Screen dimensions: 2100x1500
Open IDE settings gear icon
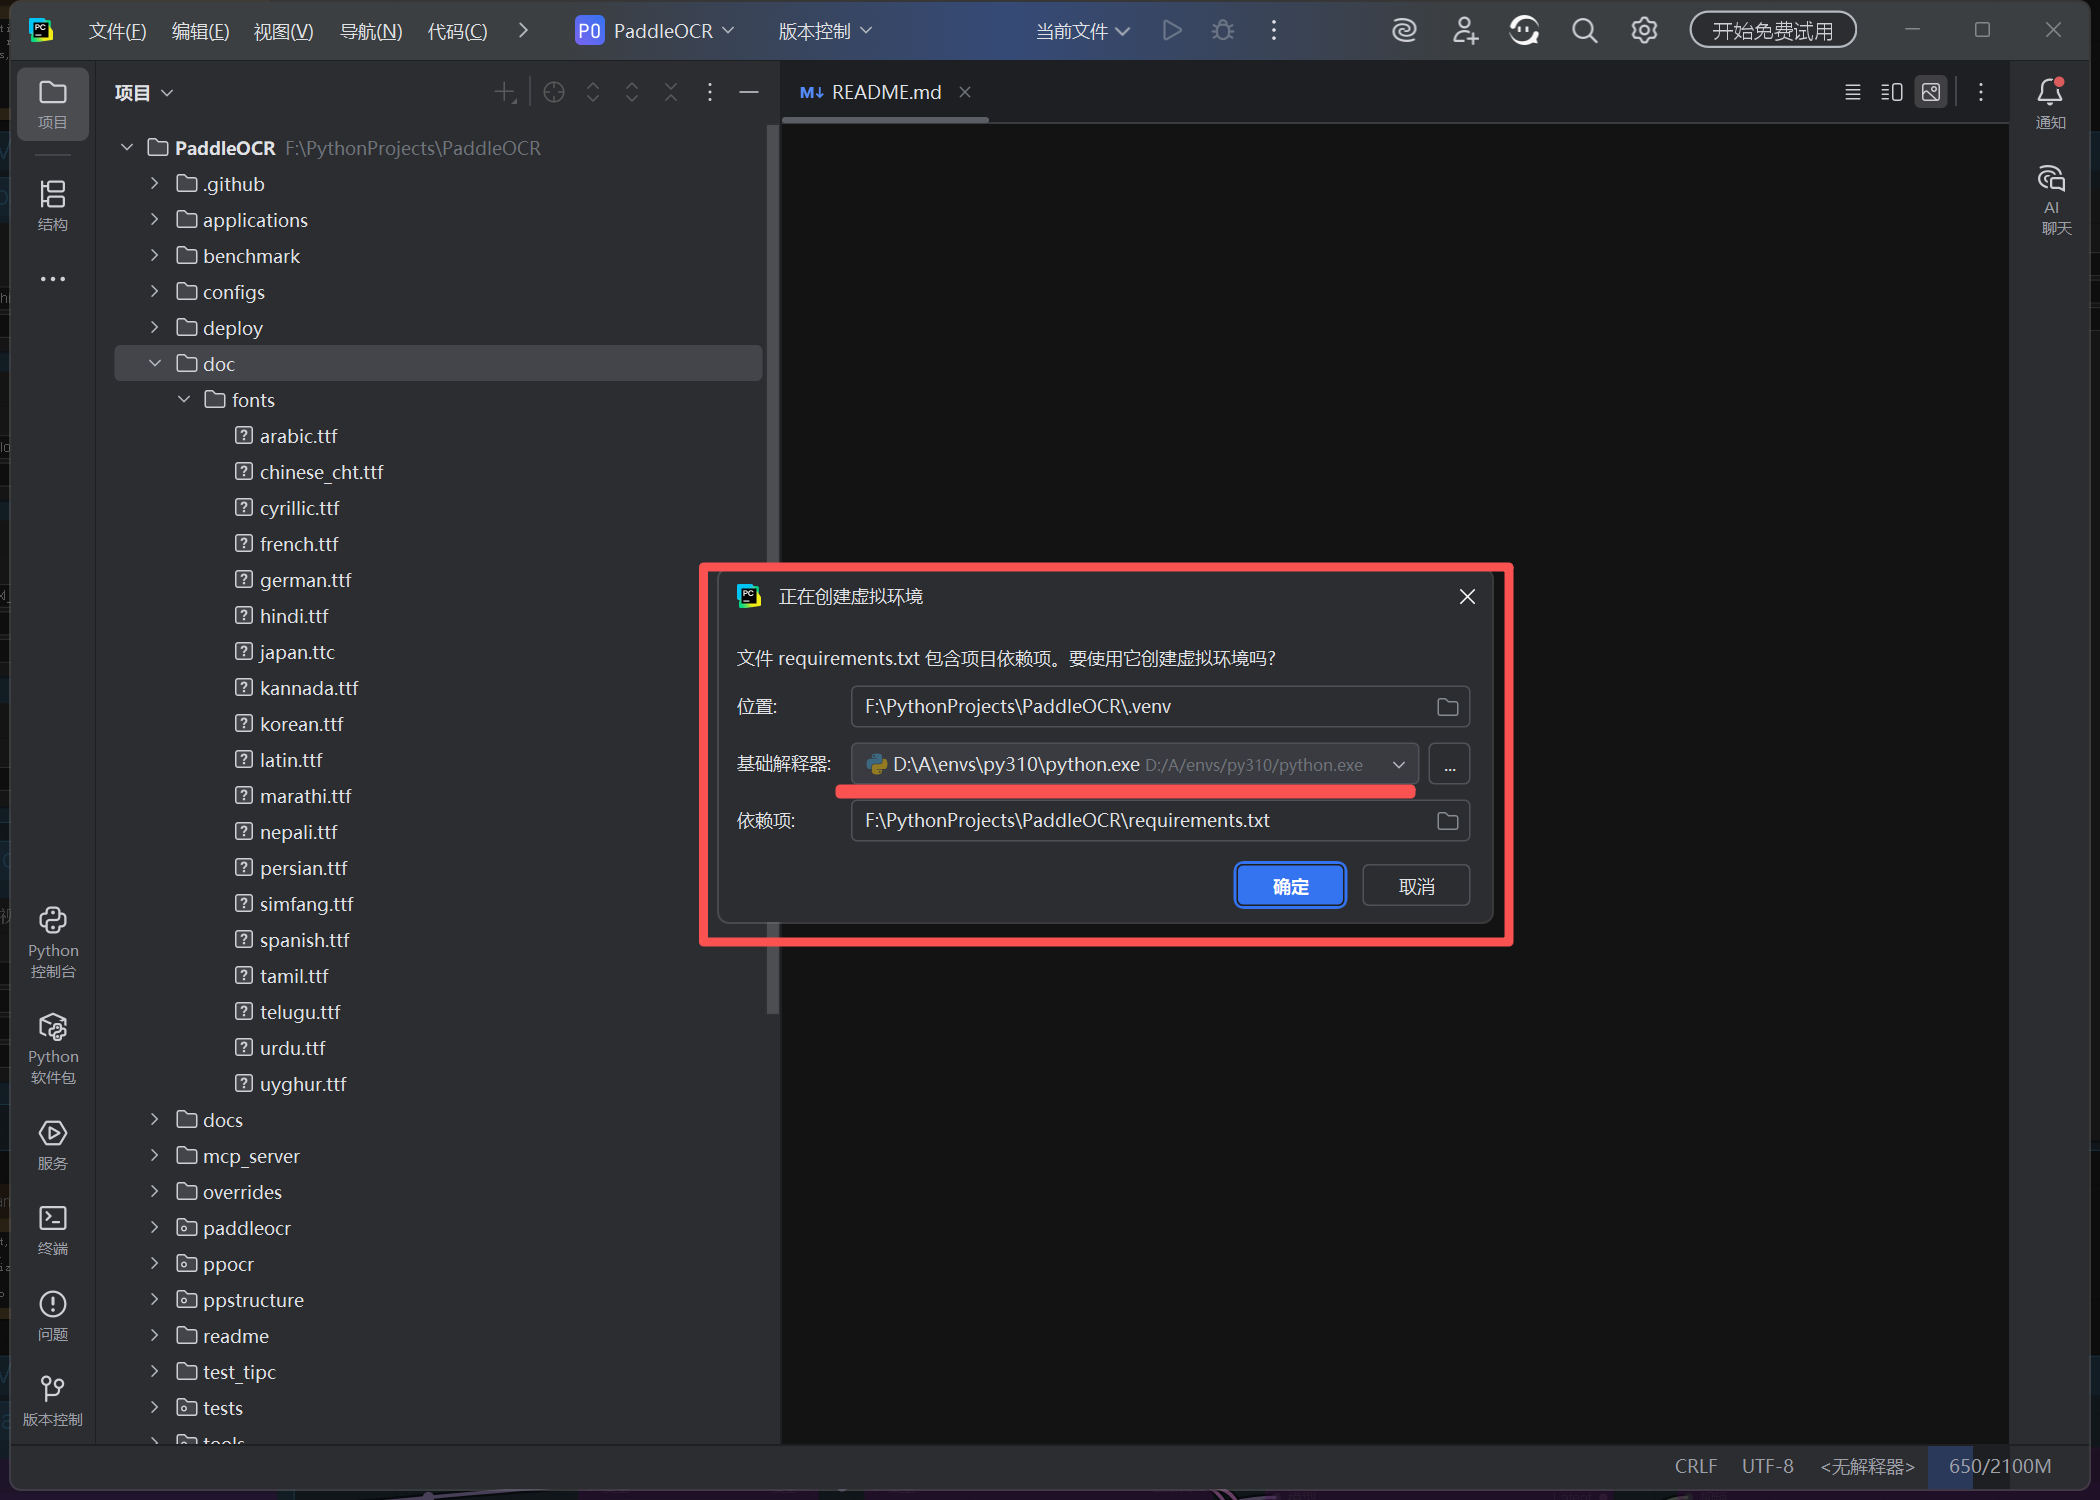[x=1644, y=31]
